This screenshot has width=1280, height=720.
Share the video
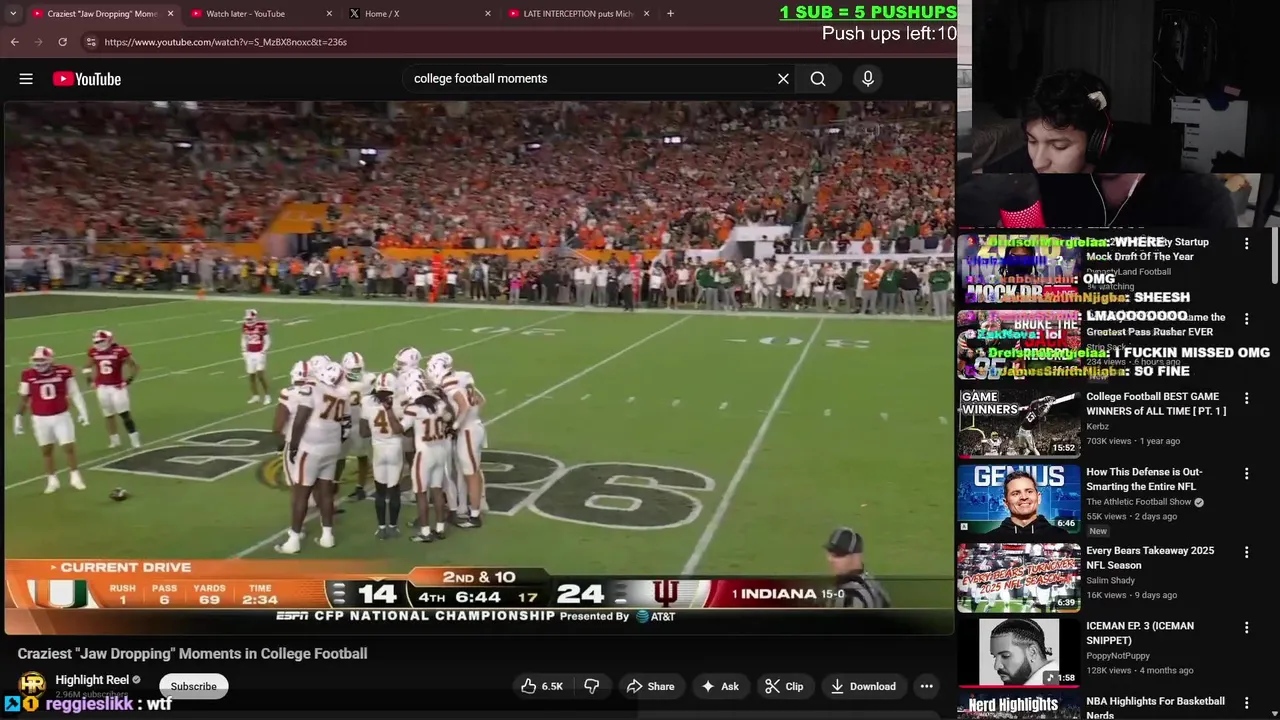650,686
